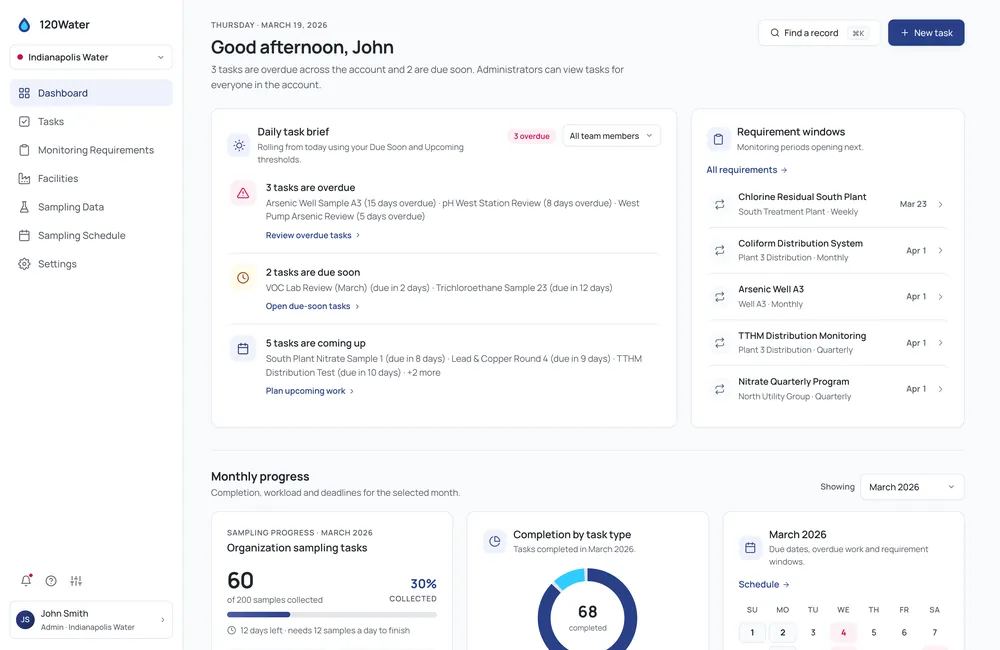1000x650 pixels.
Task: Open the help question mark icon
Action: point(51,580)
